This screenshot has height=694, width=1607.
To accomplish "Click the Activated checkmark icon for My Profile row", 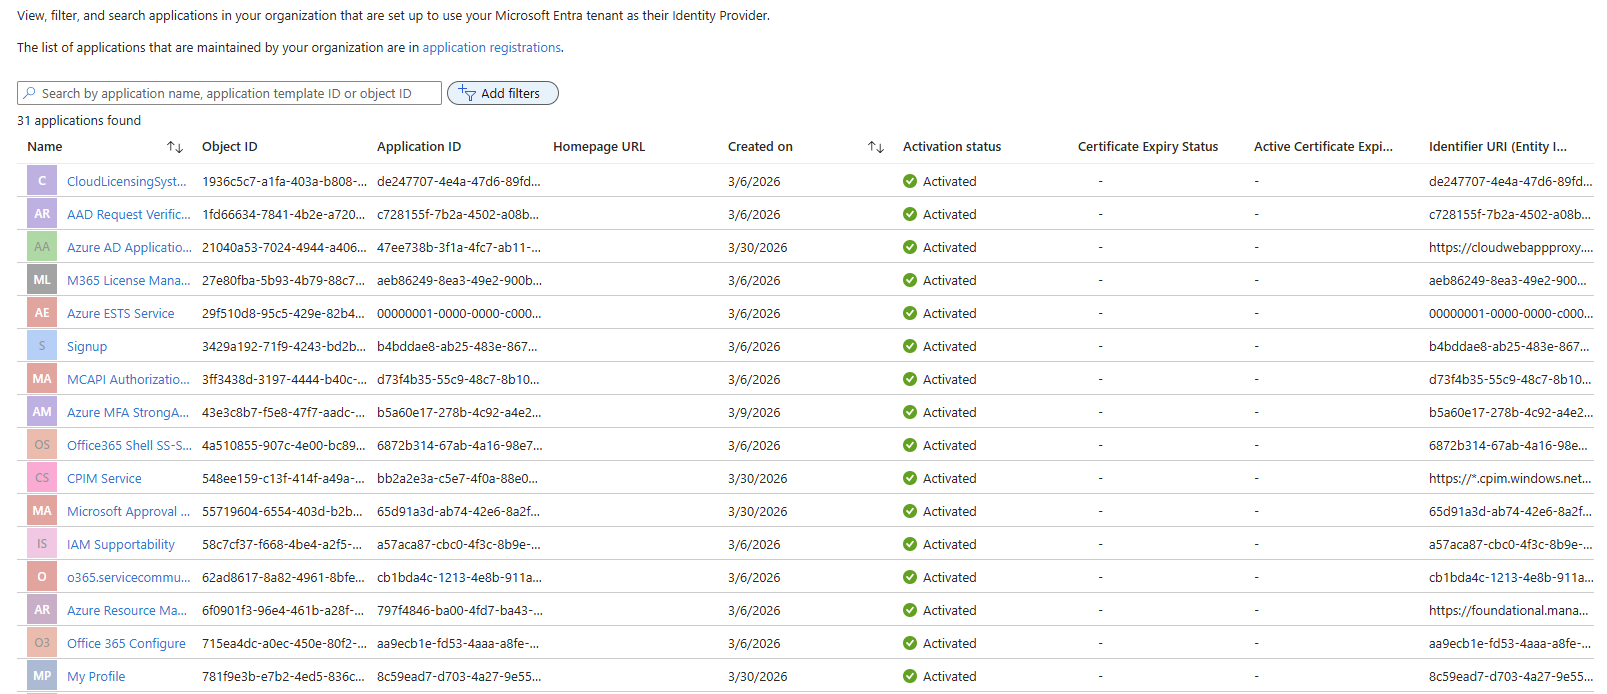I will coord(910,676).
